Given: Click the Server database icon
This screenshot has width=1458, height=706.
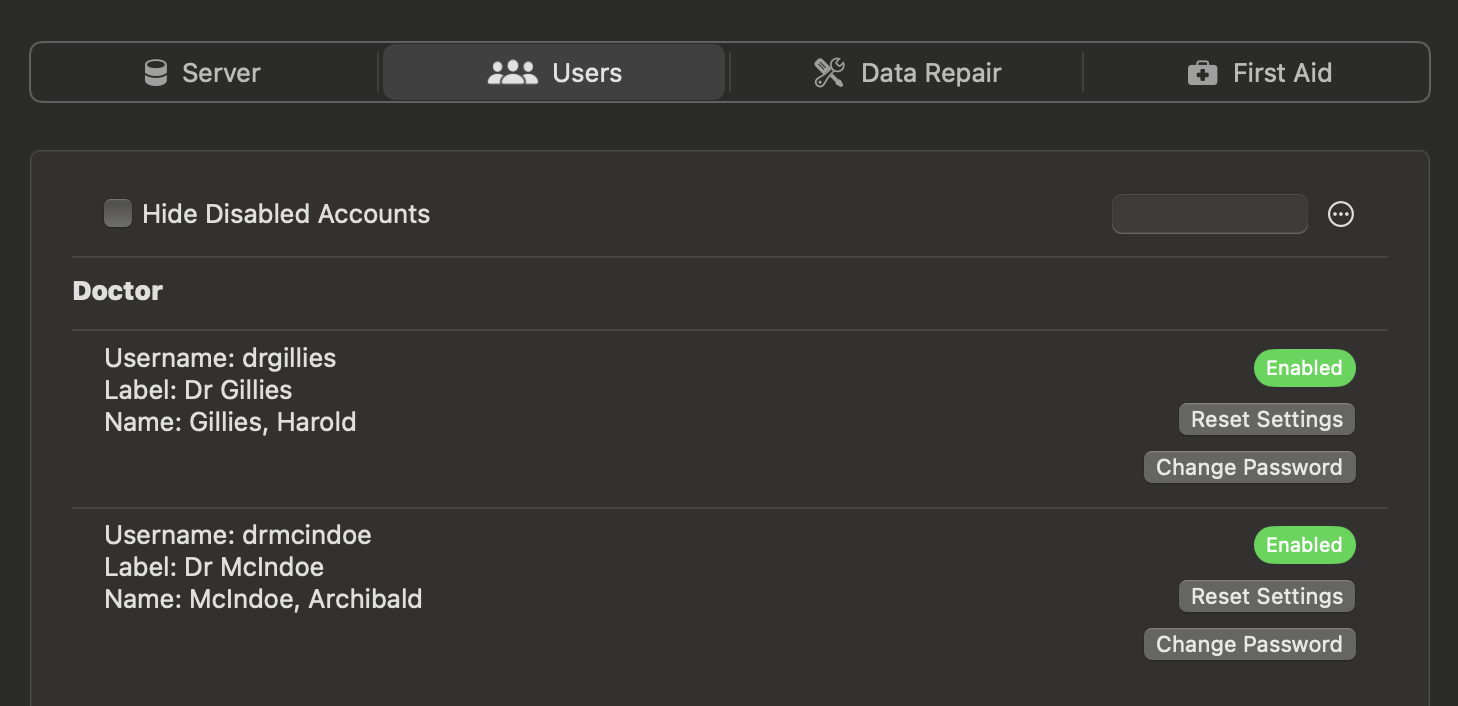Looking at the screenshot, I should click(x=156, y=73).
